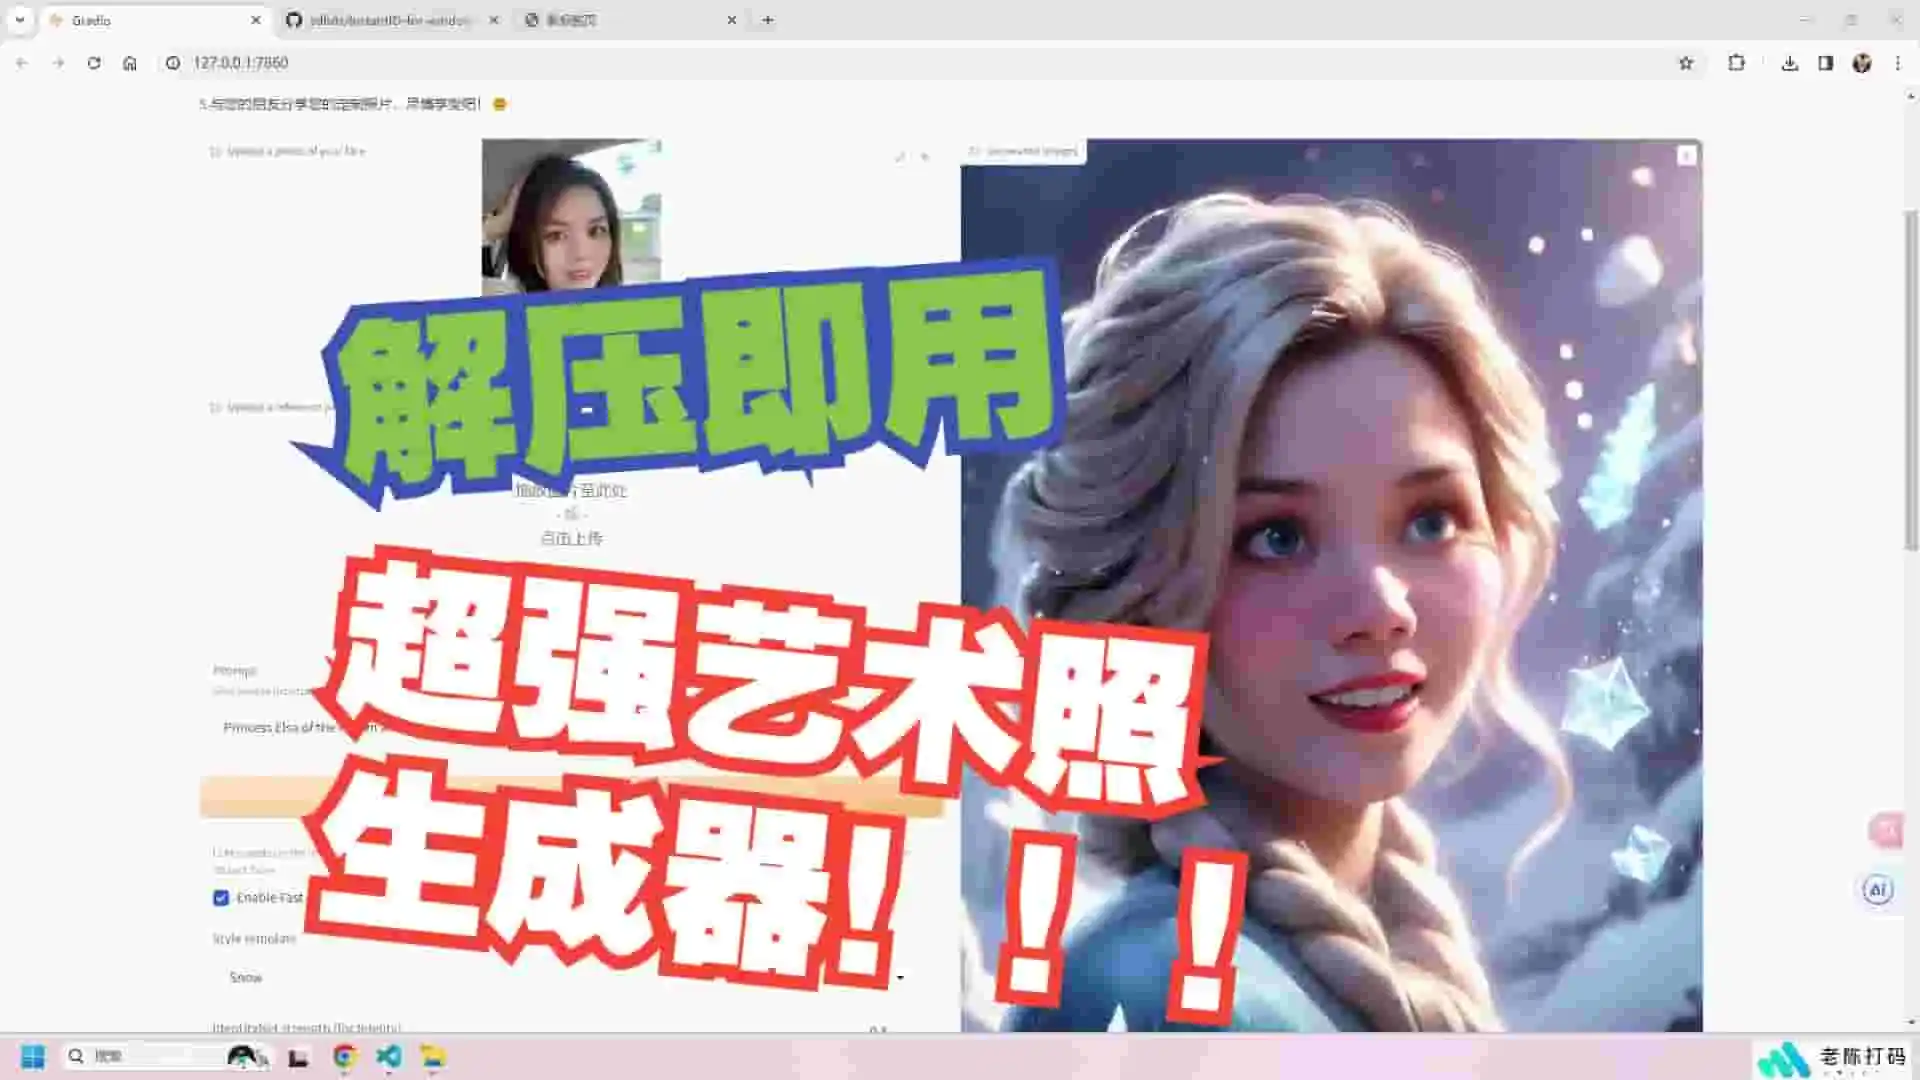The height and width of the screenshot is (1080, 1920).
Task: Open the Windows Start menu
Action: [x=33, y=1056]
